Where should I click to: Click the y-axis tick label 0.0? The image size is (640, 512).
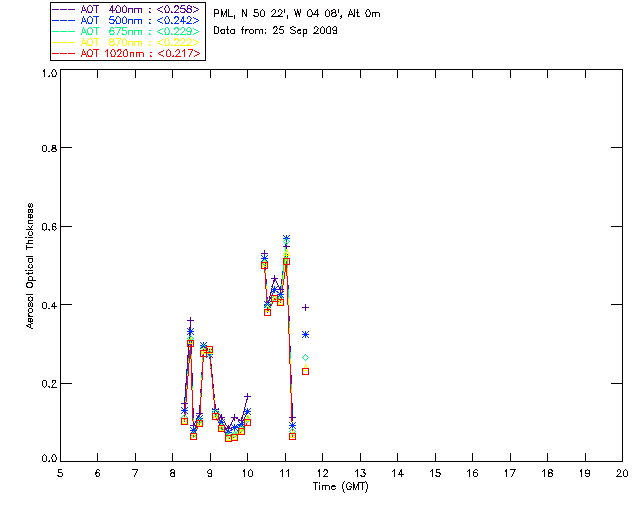pyautogui.click(x=49, y=459)
